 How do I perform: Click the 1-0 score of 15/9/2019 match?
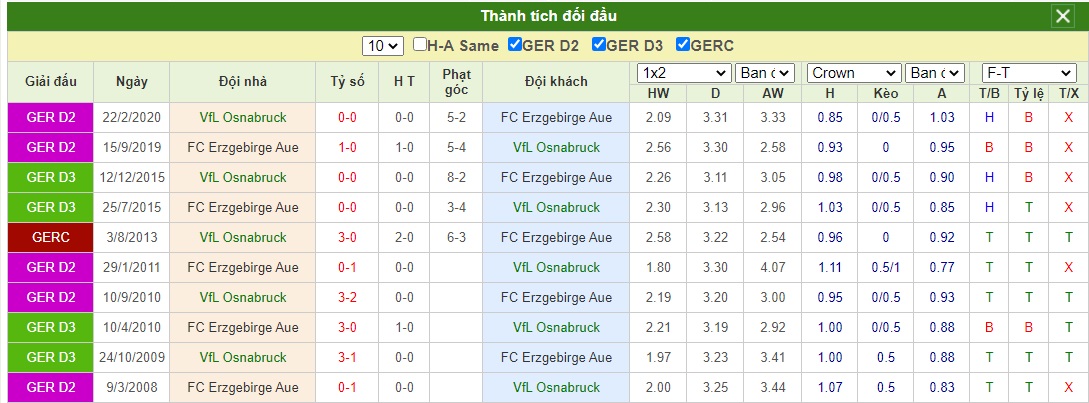click(x=347, y=147)
